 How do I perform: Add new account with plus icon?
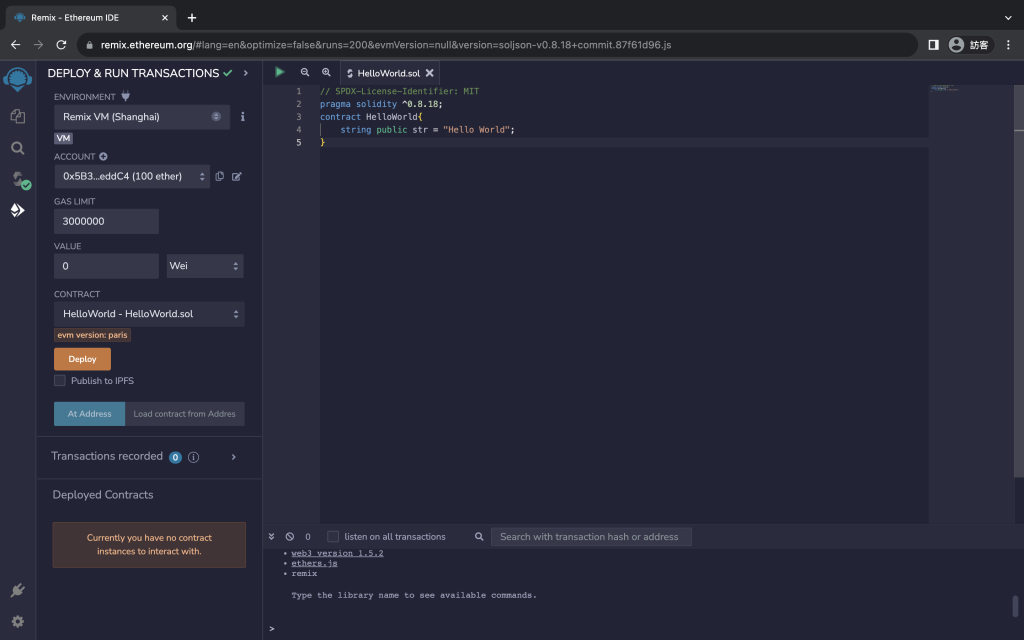point(103,157)
